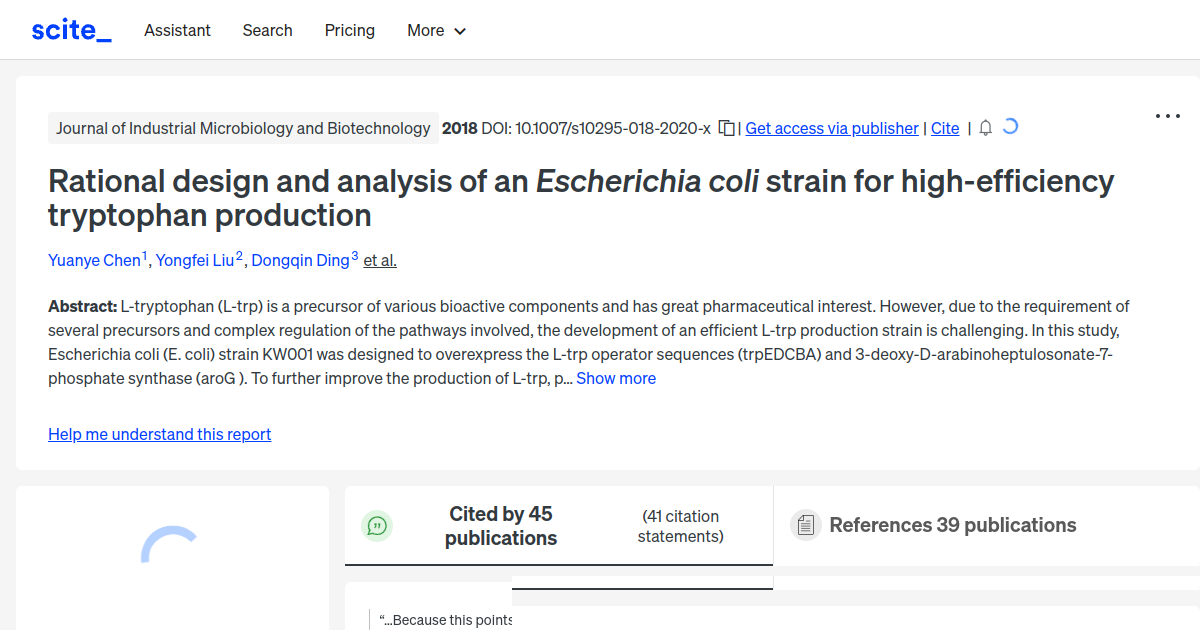Click the loading spinner icon
Image resolution: width=1200 pixels, height=630 pixels.
click(x=1010, y=127)
